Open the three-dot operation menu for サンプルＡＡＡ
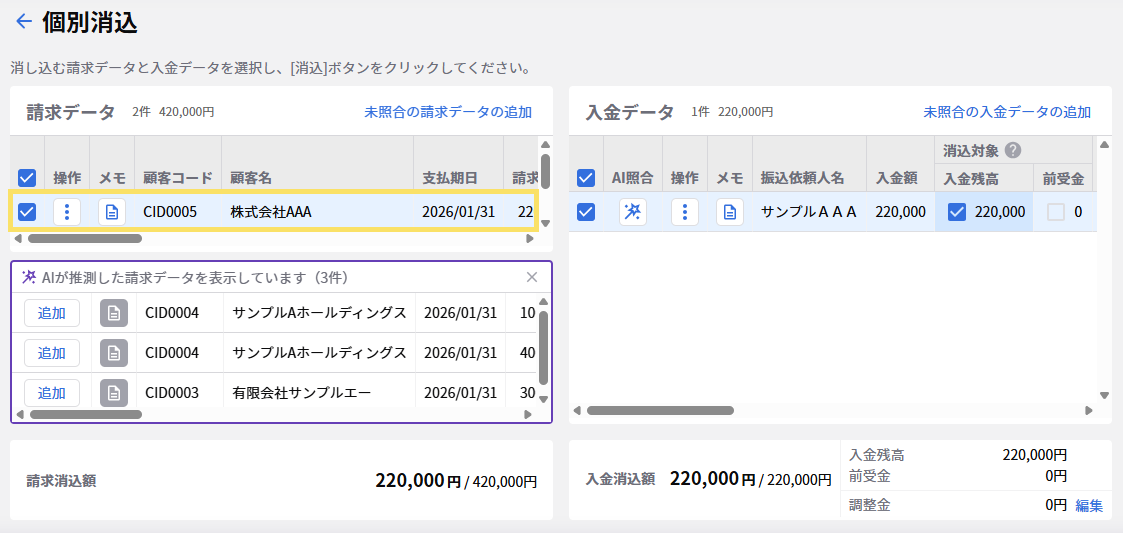Viewport: 1123px width, 533px height. pos(685,212)
